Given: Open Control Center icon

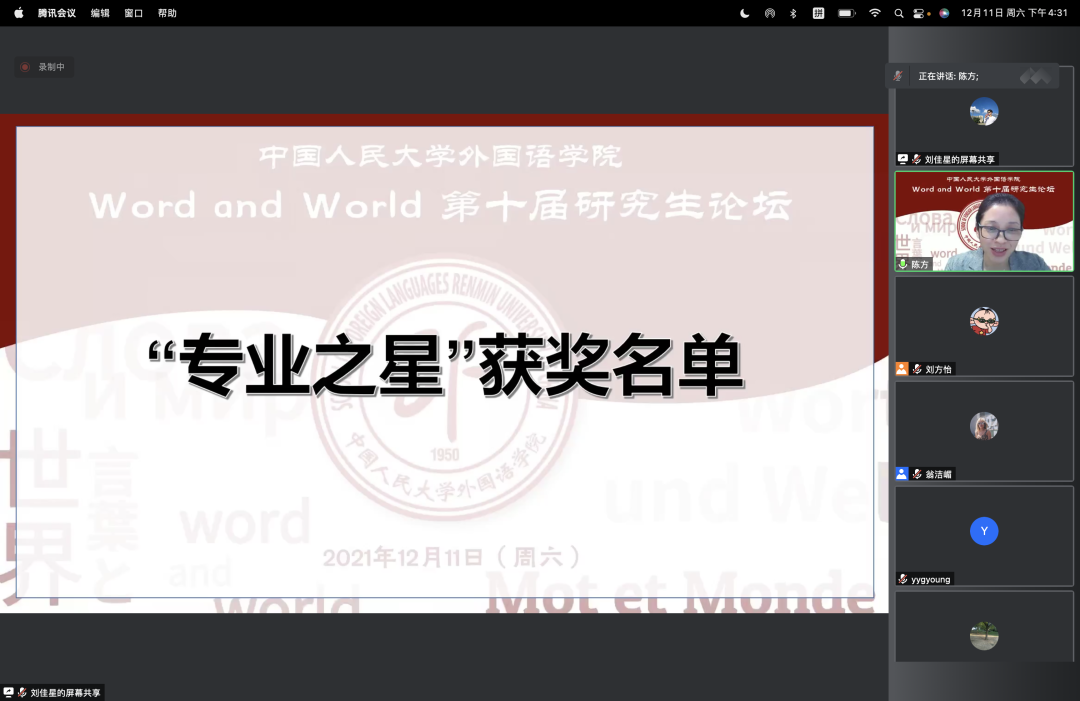Looking at the screenshot, I should click(920, 13).
